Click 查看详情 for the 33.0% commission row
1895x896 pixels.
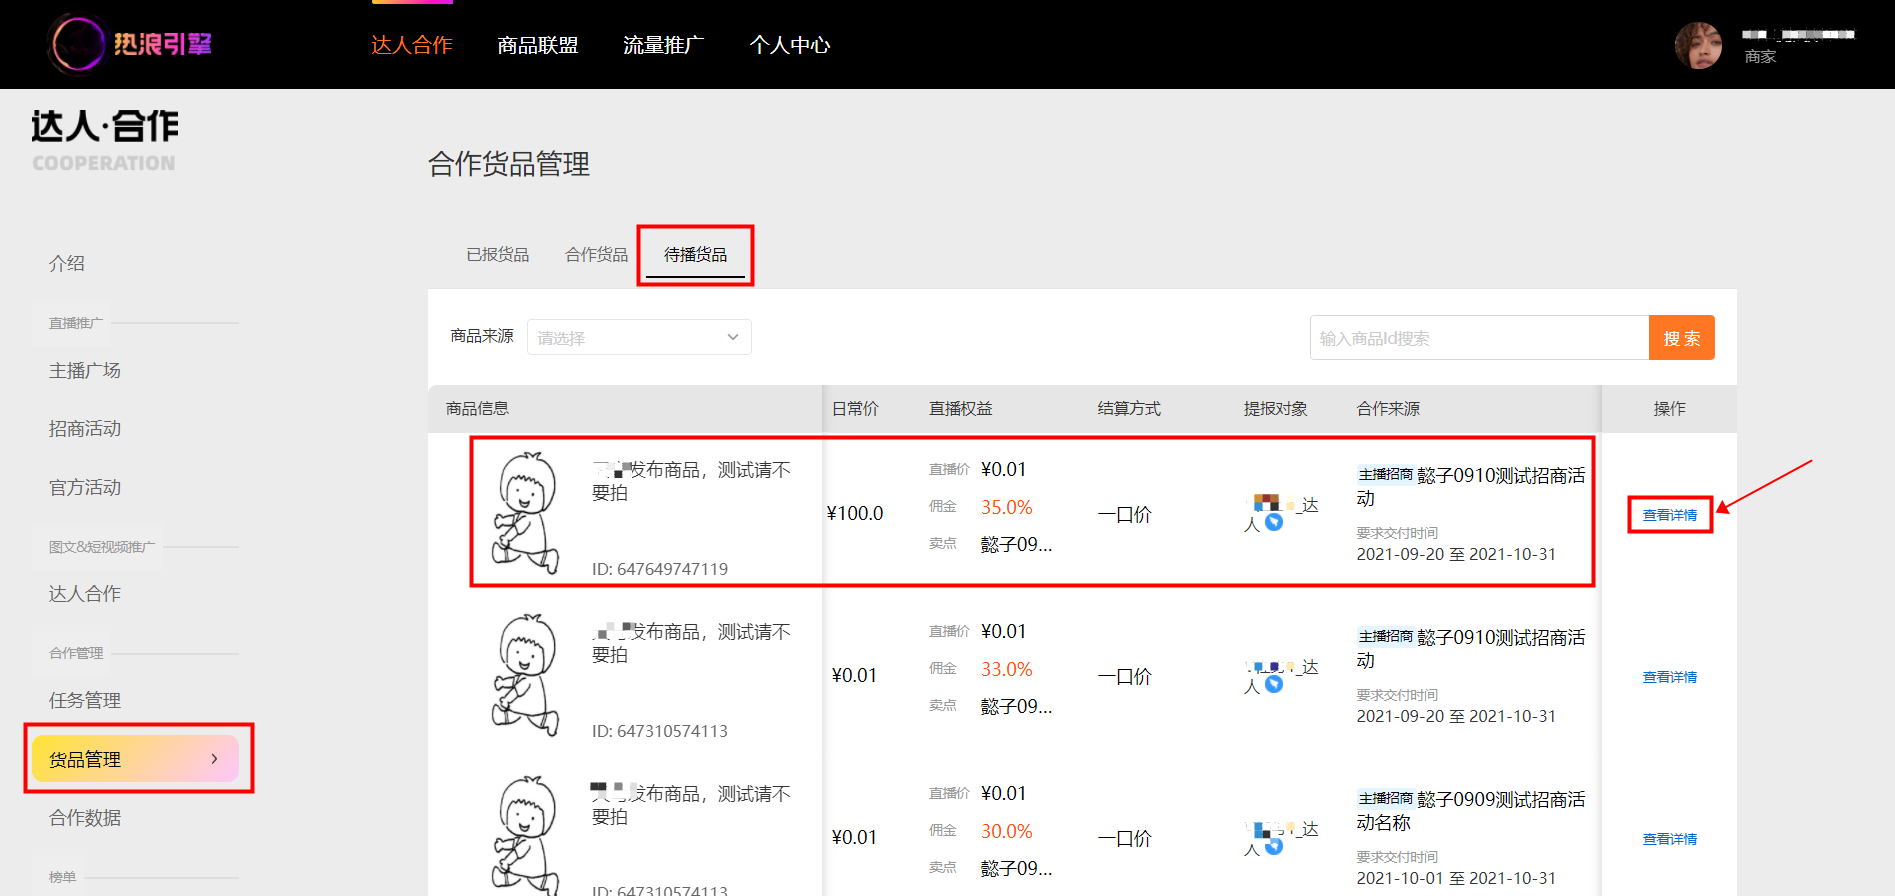point(1670,677)
